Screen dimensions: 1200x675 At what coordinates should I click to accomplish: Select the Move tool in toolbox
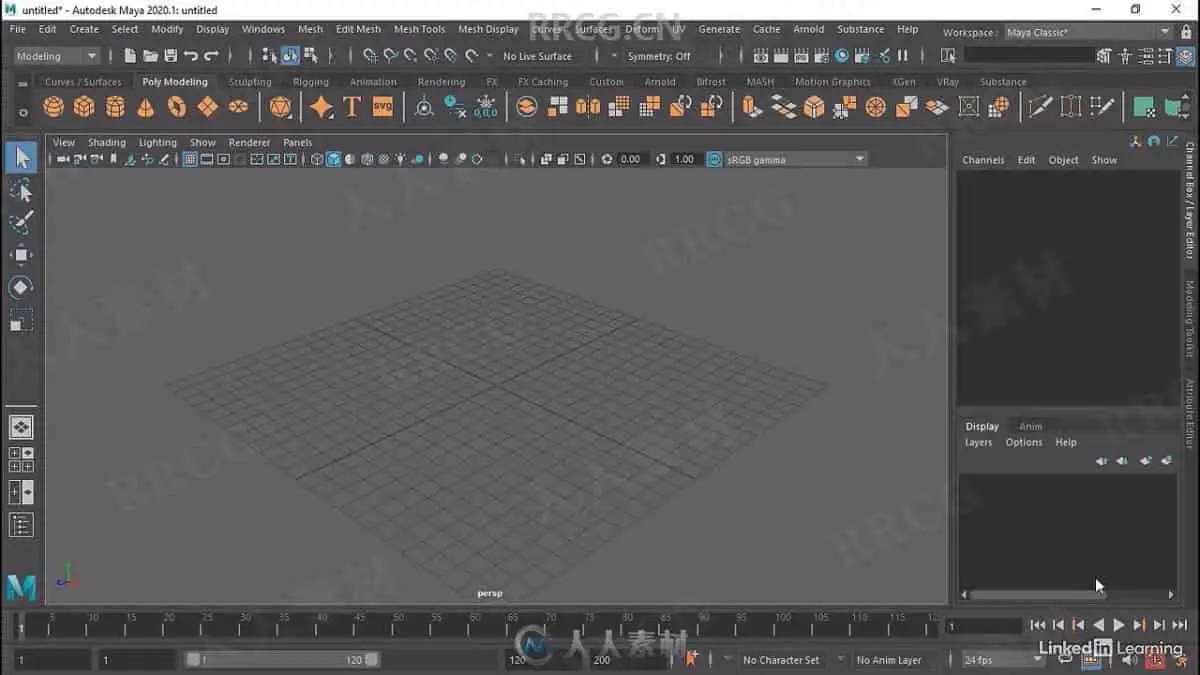[x=22, y=255]
